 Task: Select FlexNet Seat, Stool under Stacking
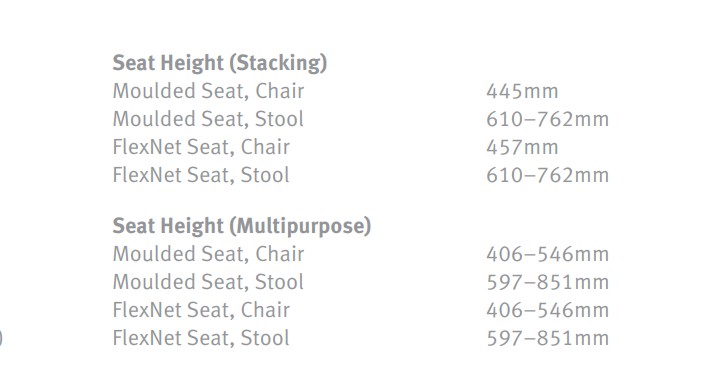201,176
